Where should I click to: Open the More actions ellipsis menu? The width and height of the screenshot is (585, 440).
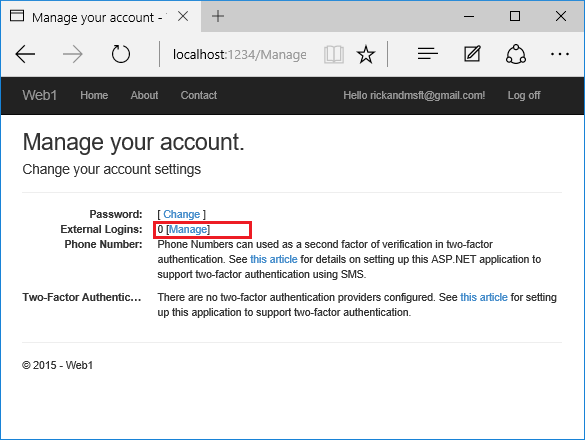[560, 54]
